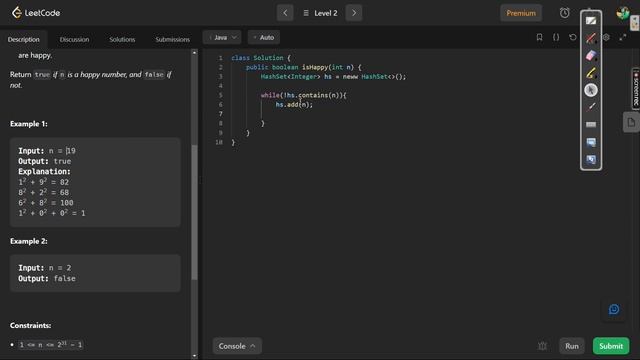Switch to the Description tab

tap(24, 39)
